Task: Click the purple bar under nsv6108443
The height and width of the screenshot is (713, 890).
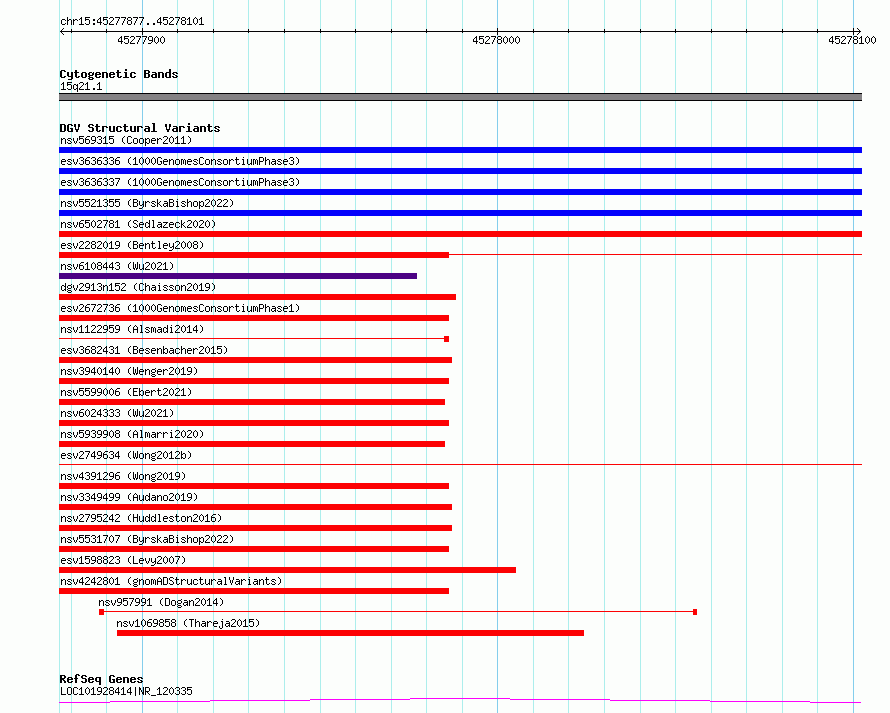Action: 238,276
